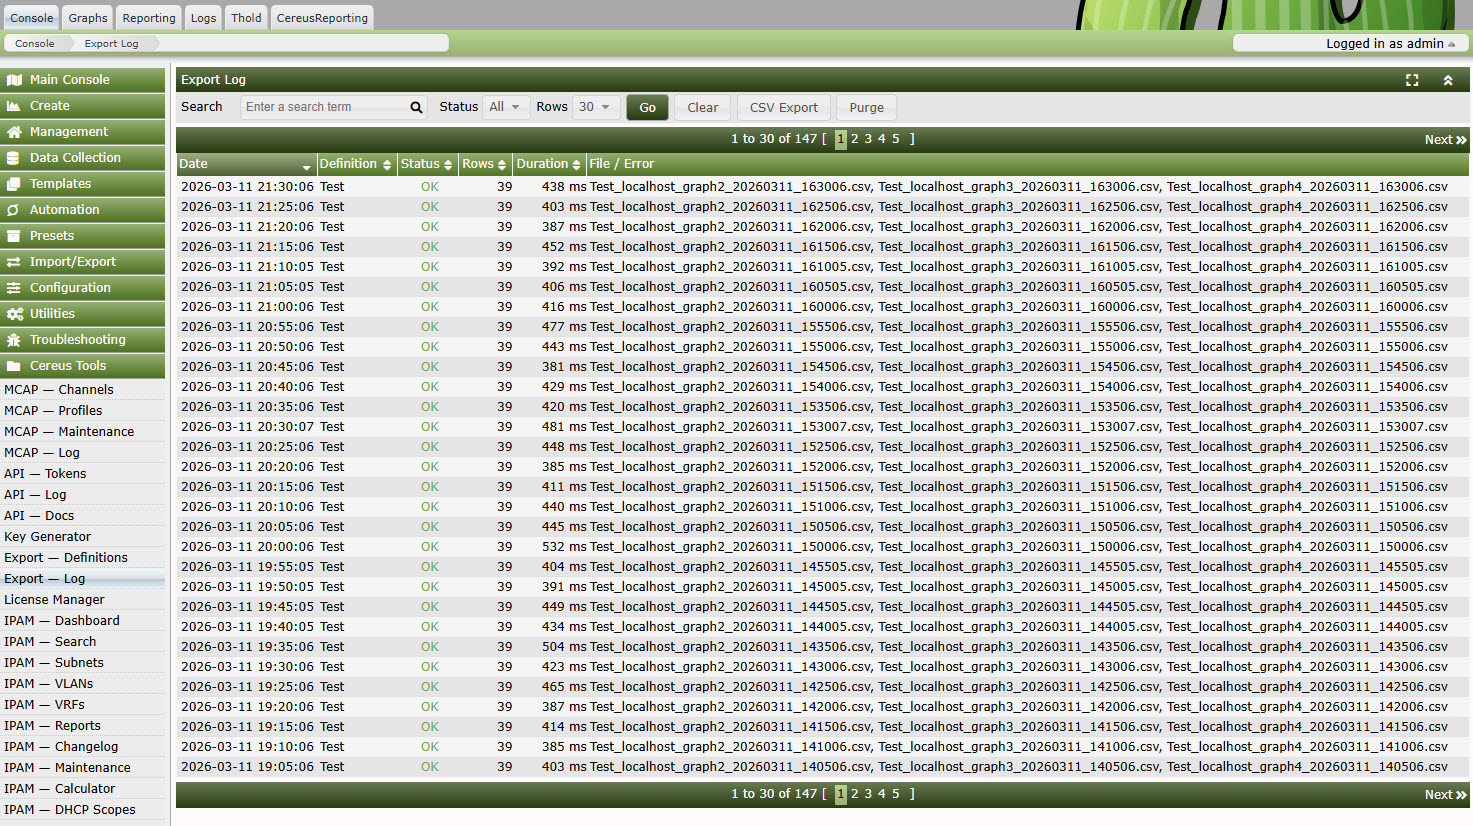Open the CereusReporting tab
This screenshot has height=826, width=1473.
click(x=321, y=17)
